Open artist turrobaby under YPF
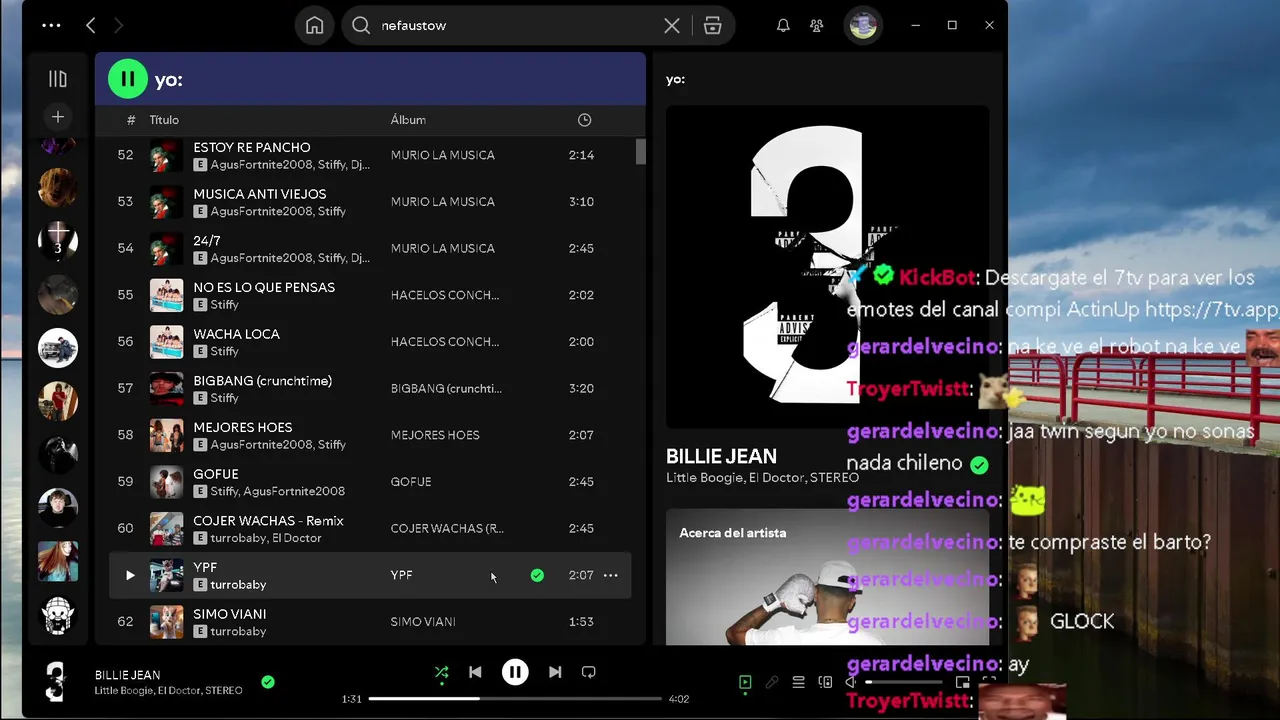The width and height of the screenshot is (1280, 720). coord(238,585)
